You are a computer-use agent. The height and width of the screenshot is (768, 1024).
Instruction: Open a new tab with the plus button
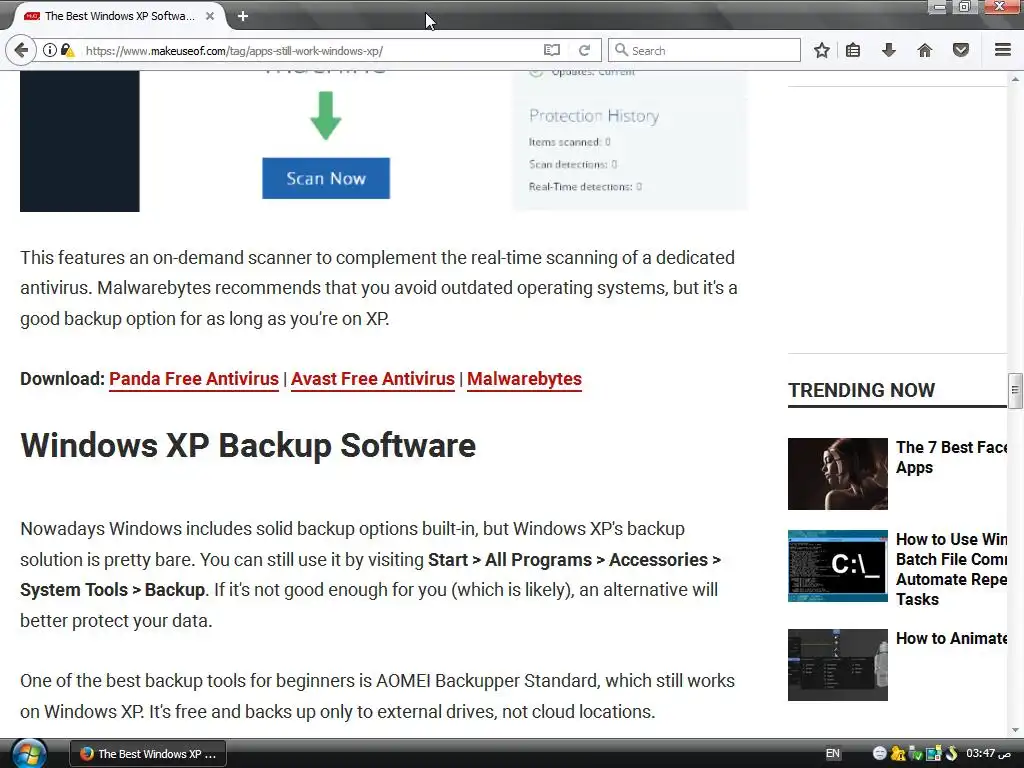pyautogui.click(x=243, y=16)
